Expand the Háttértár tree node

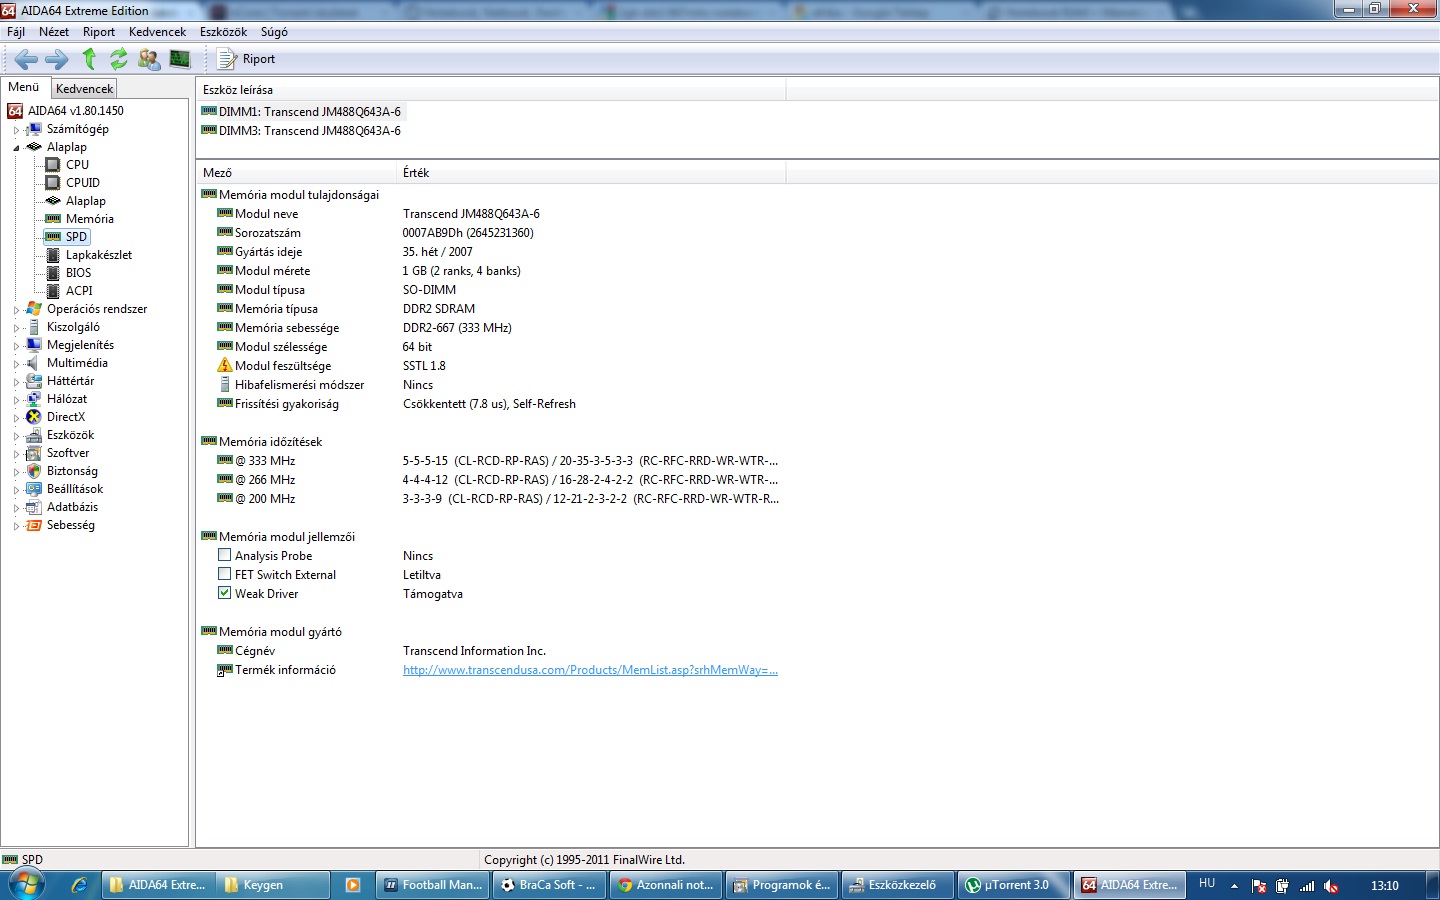[16, 382]
